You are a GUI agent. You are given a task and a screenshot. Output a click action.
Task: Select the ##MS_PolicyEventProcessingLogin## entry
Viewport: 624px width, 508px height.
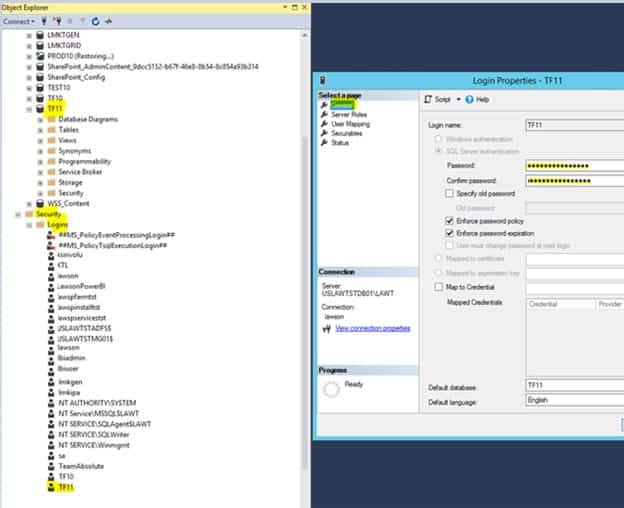point(117,235)
